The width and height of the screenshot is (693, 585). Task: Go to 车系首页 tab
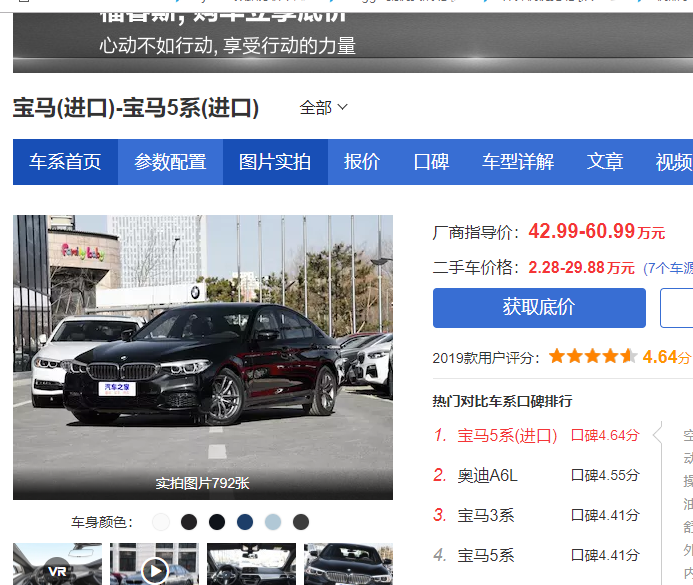[65, 162]
